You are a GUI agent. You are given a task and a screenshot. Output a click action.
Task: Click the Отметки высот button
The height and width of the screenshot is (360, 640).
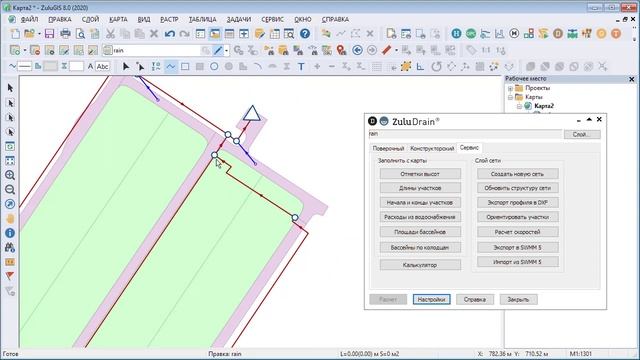420,174
